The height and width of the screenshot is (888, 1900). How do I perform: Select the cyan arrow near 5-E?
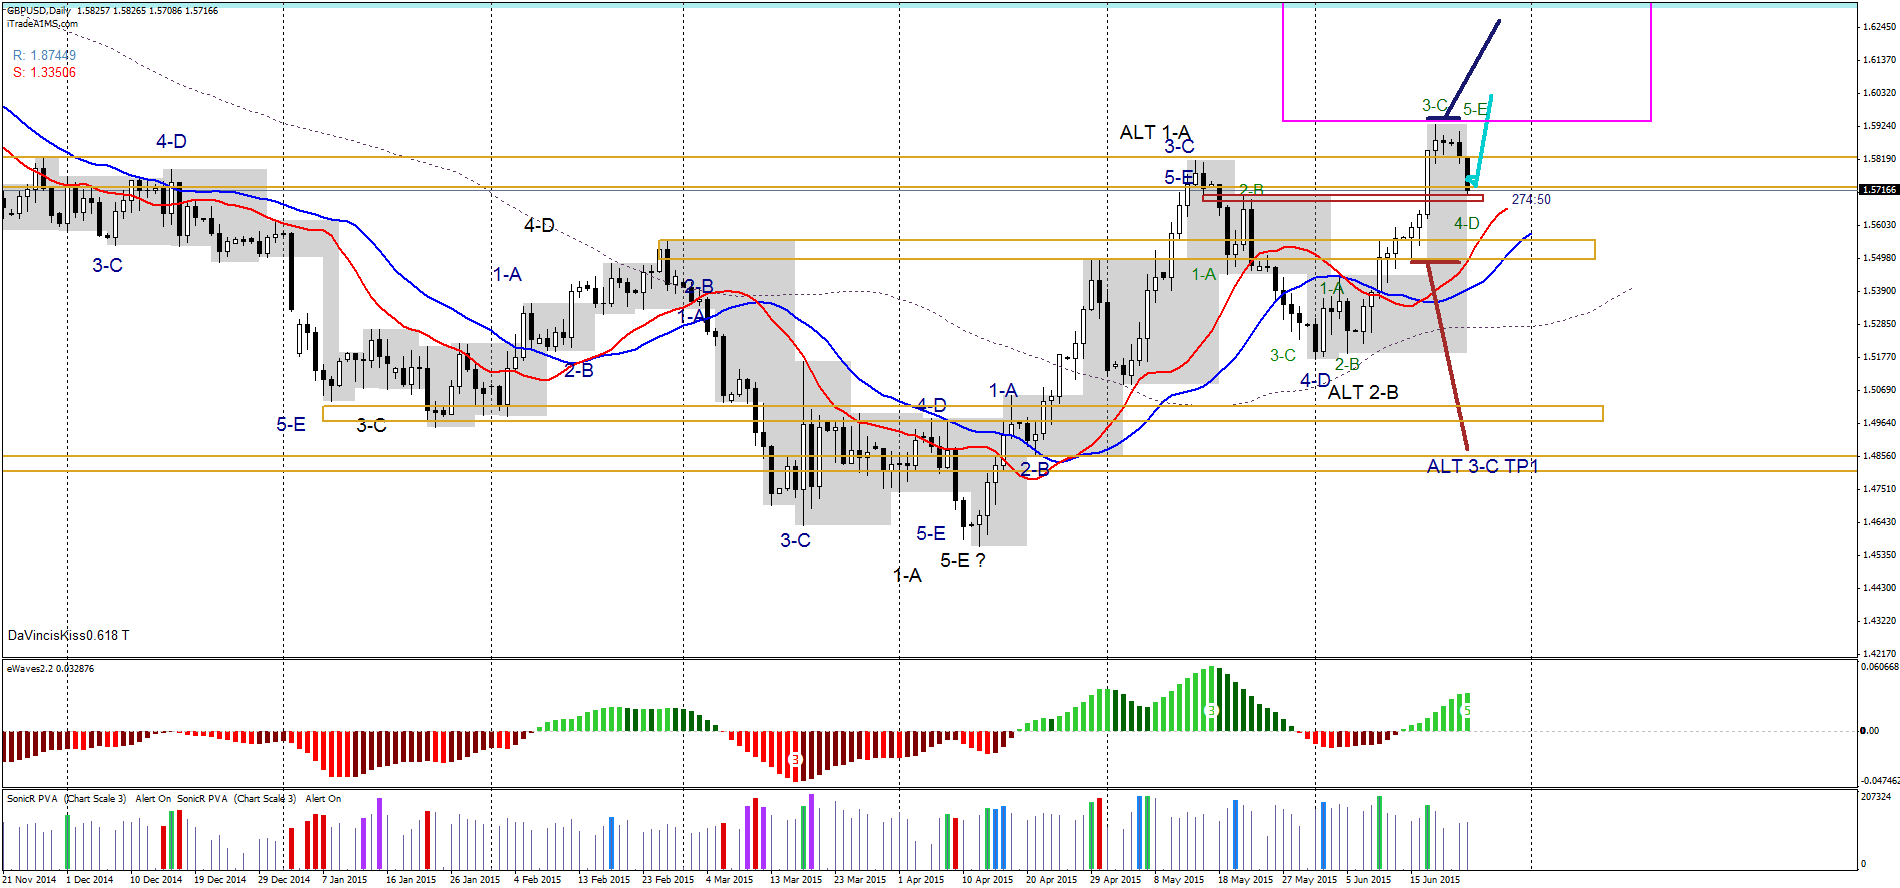[1480, 142]
